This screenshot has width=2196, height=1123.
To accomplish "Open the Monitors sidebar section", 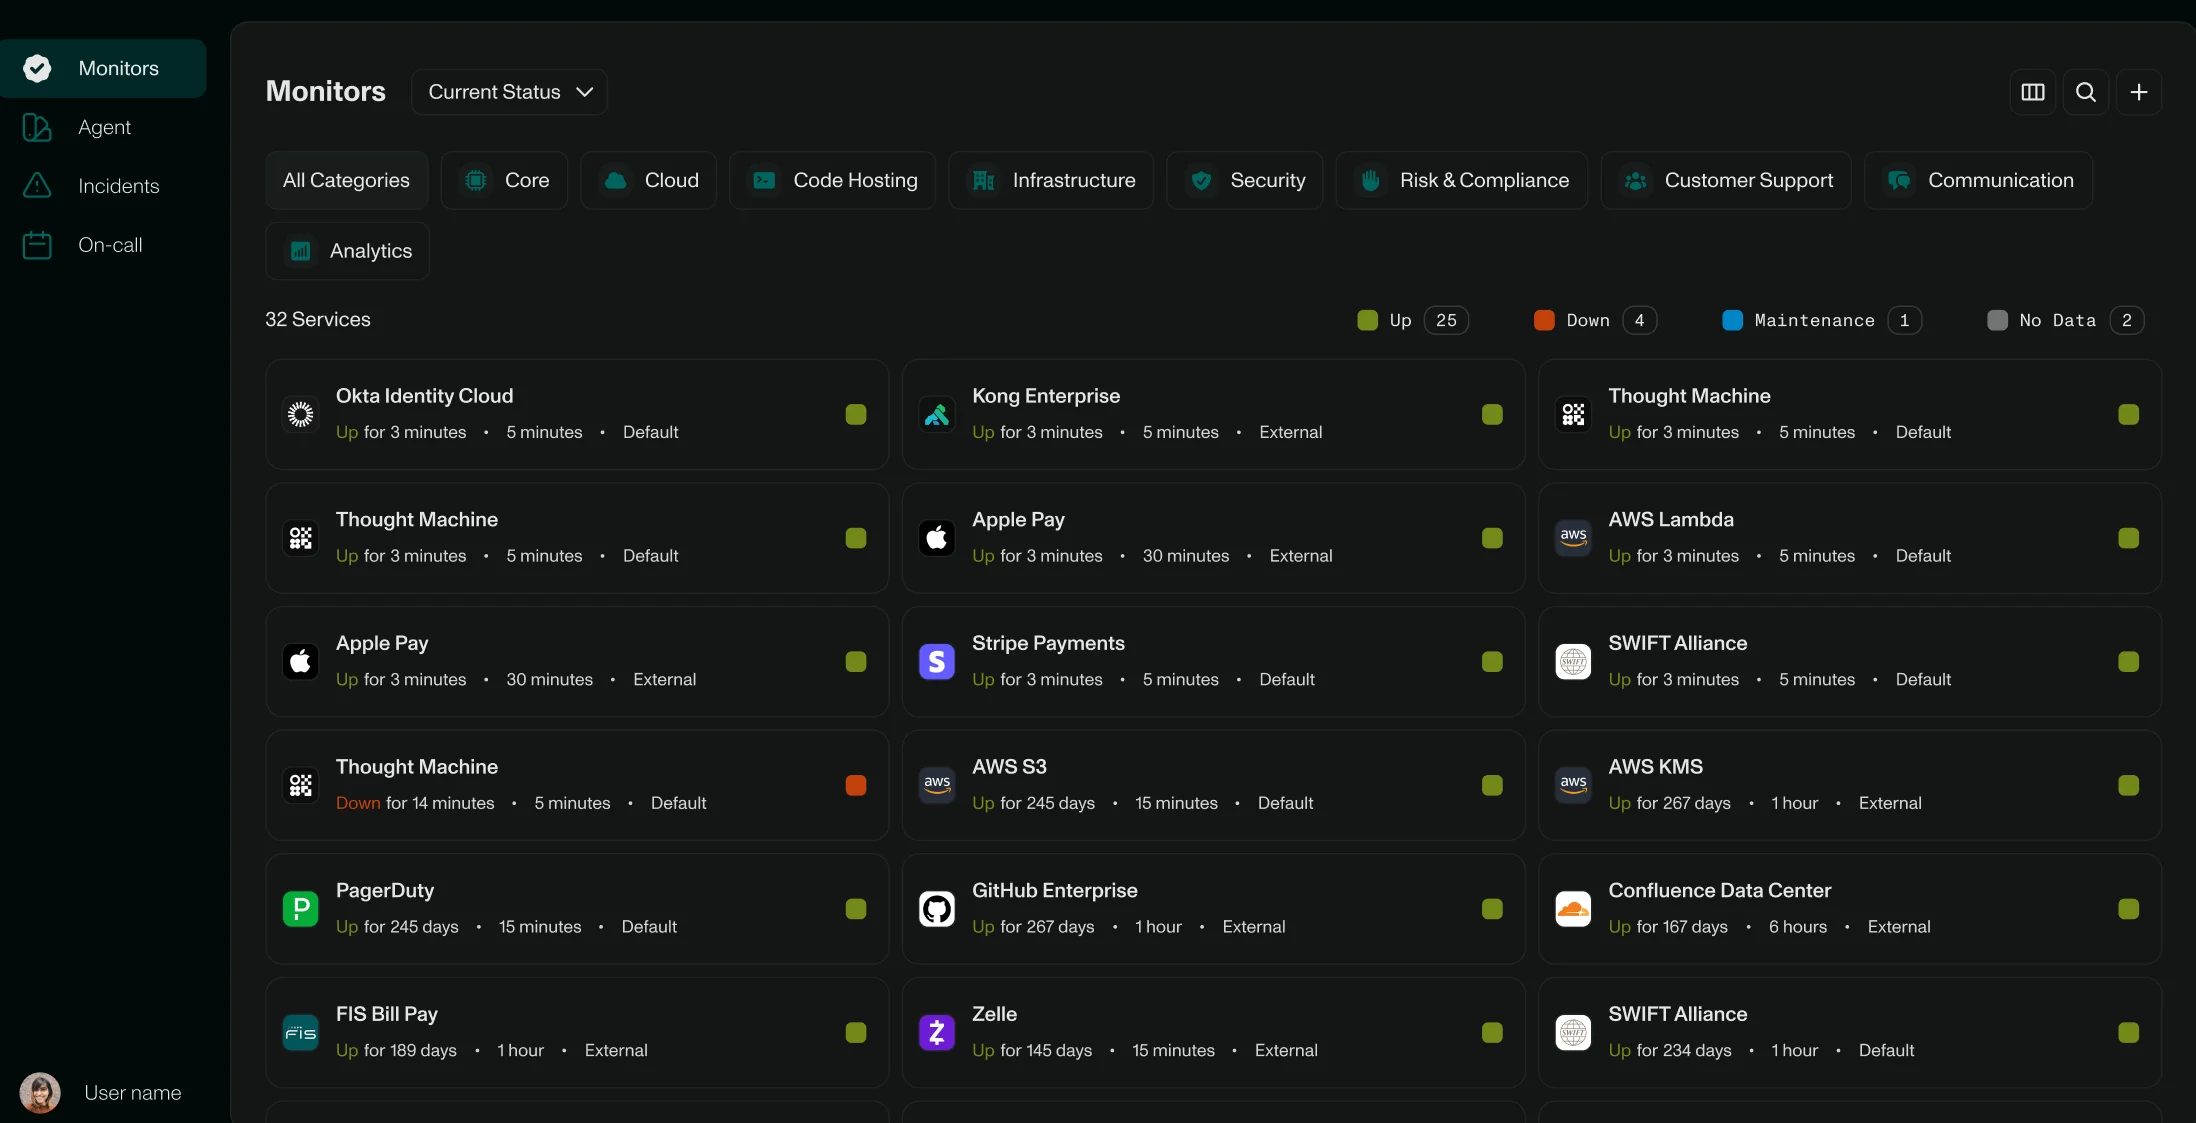I will pos(103,68).
